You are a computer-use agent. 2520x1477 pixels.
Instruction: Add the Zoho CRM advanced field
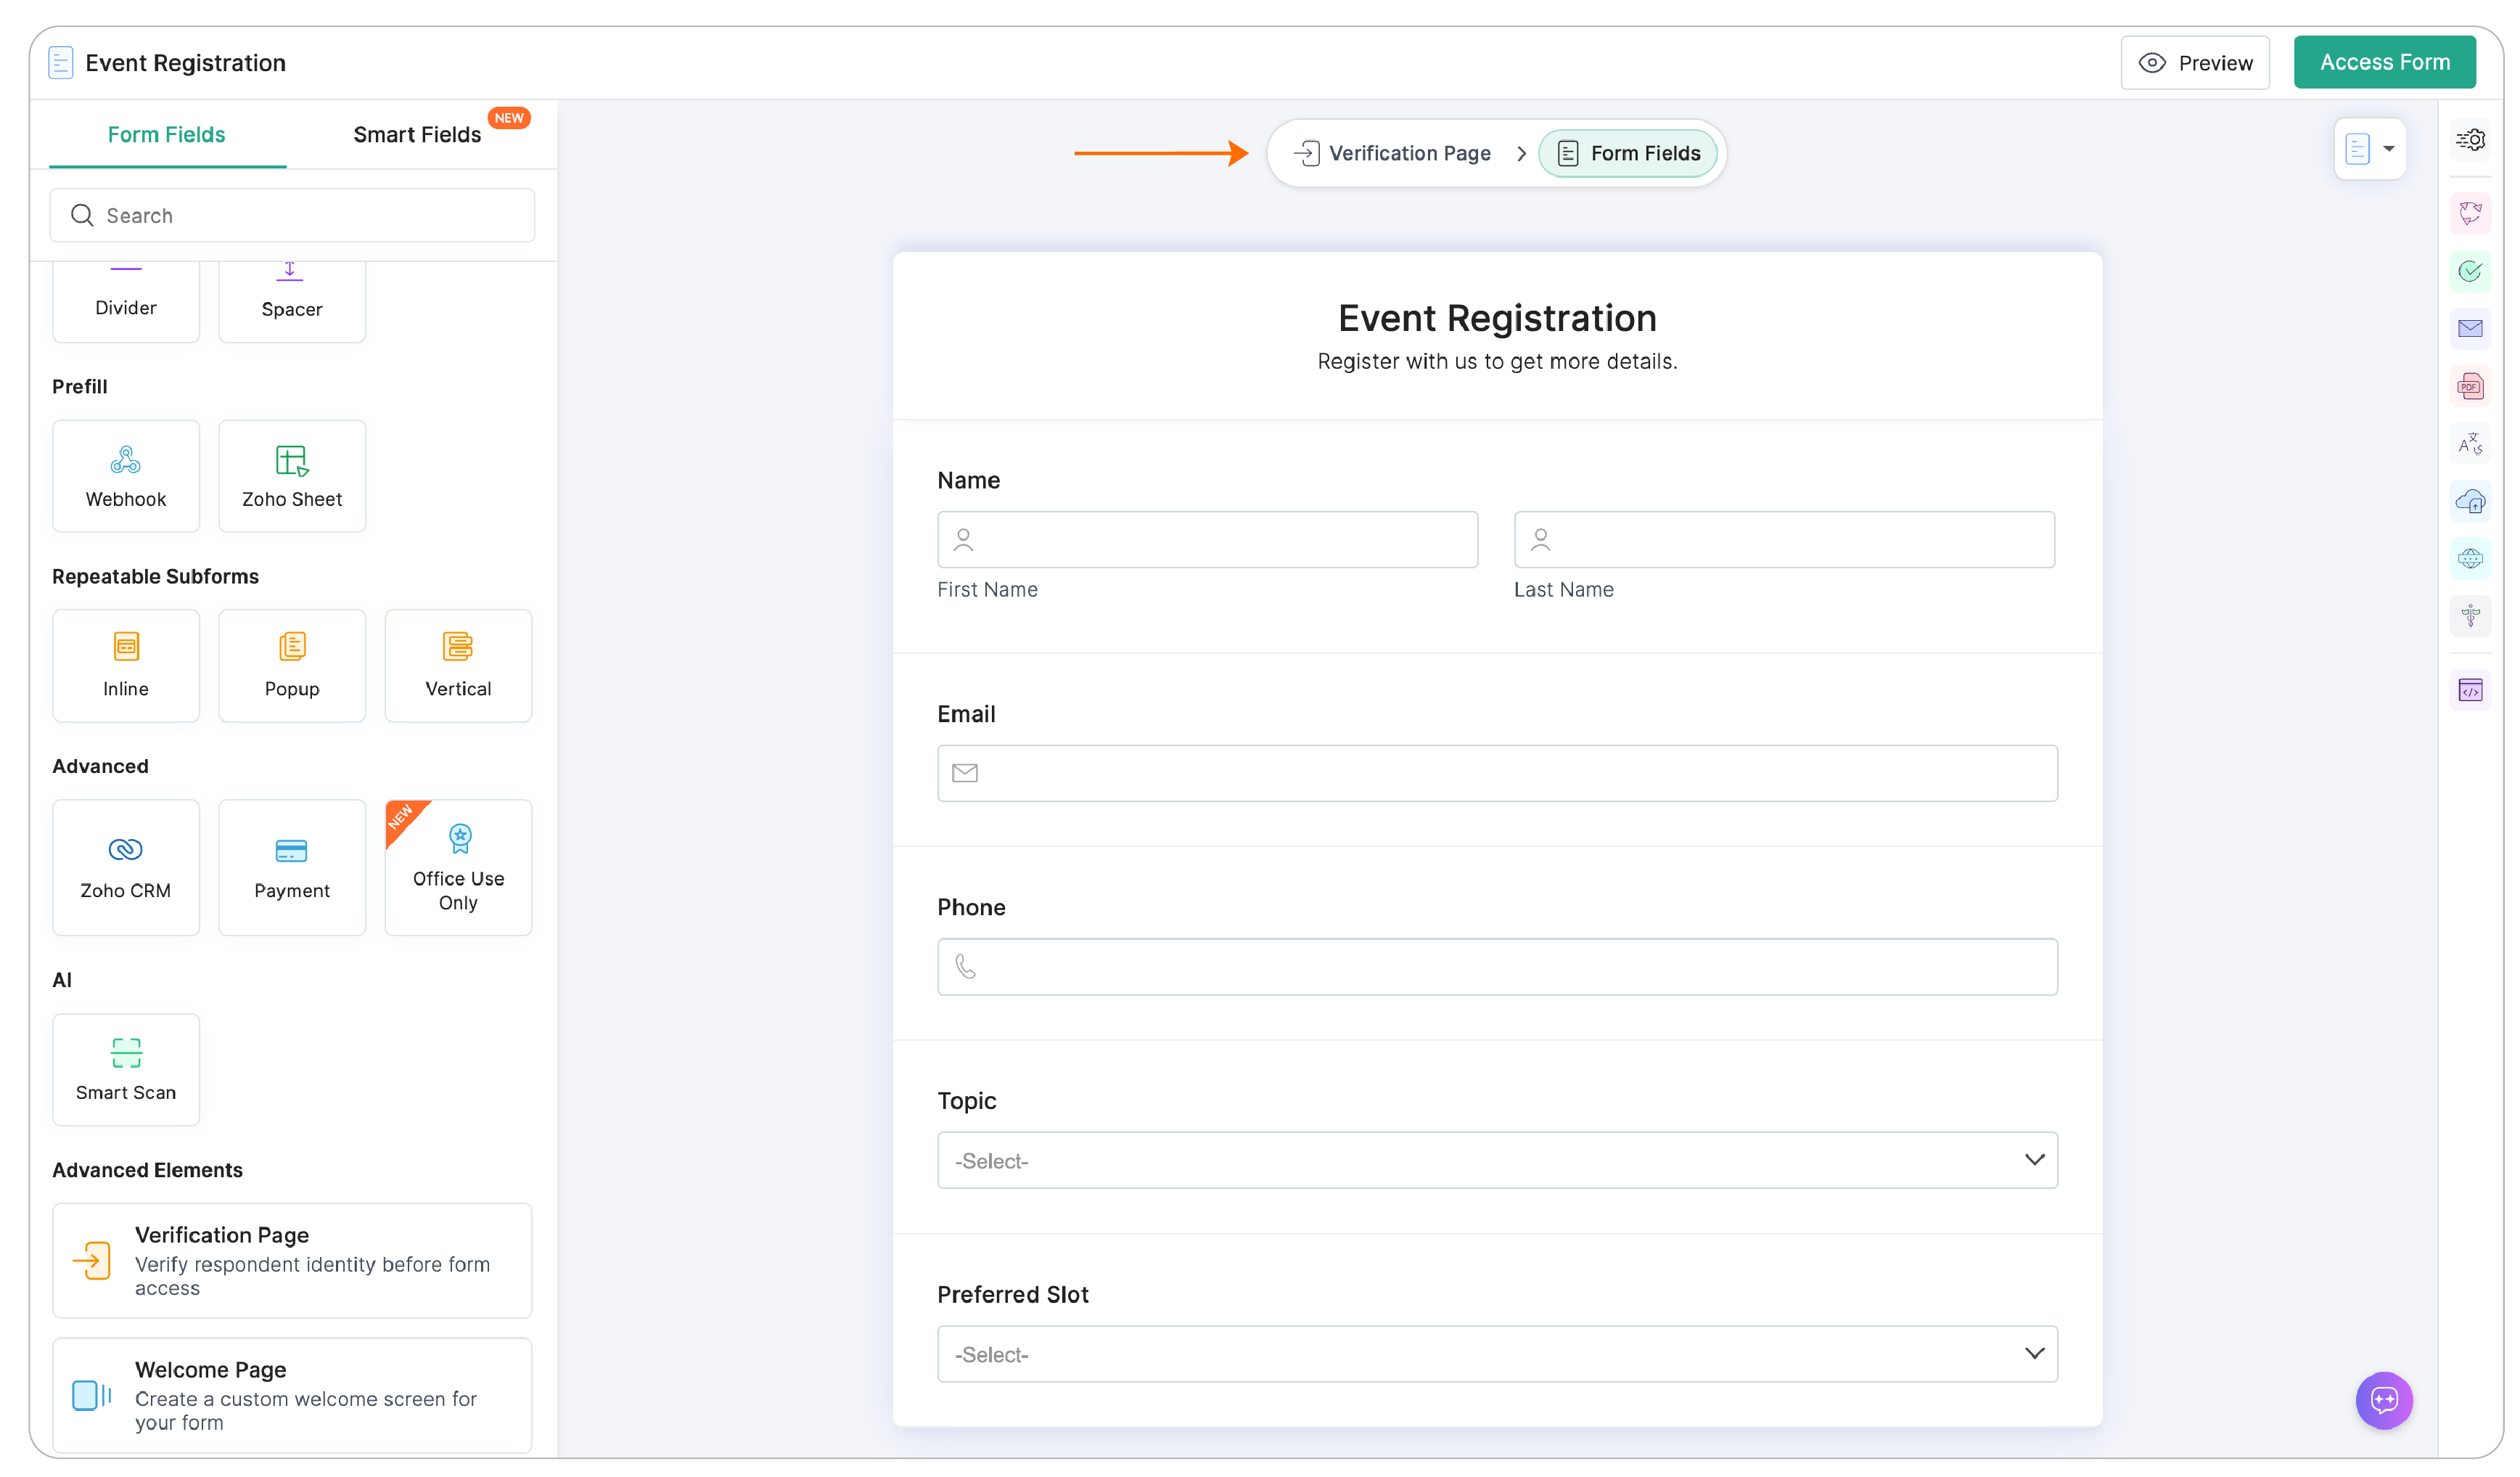(126, 868)
